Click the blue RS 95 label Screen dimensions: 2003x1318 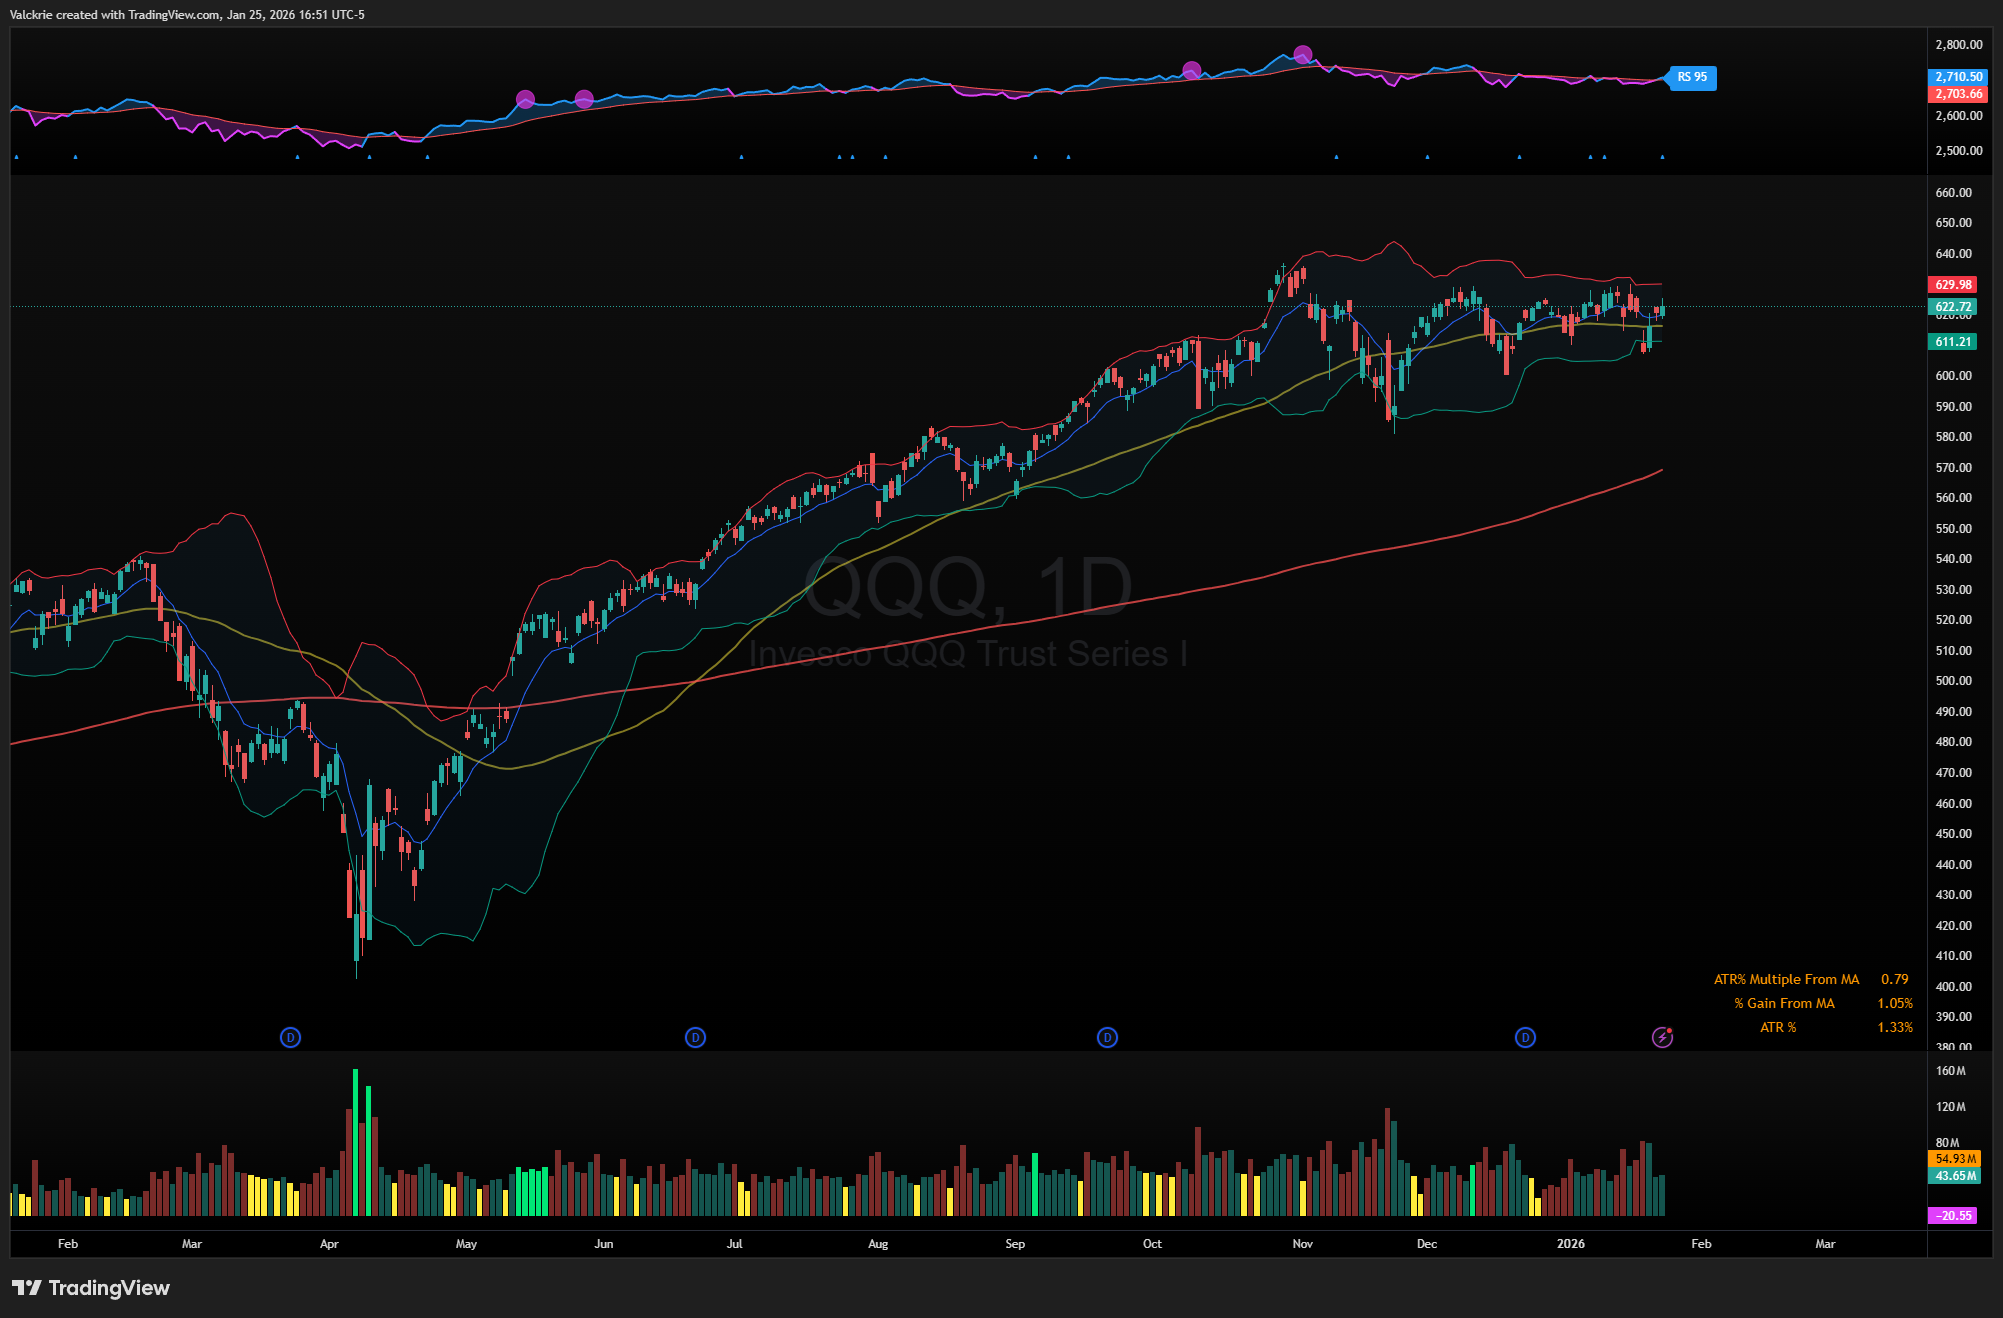1692,77
